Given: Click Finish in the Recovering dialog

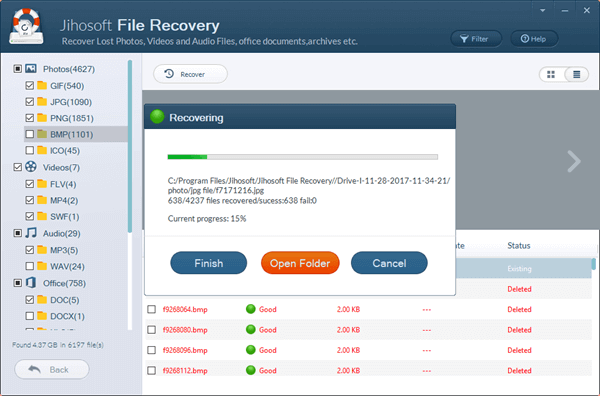Looking at the screenshot, I should pyautogui.click(x=209, y=263).
